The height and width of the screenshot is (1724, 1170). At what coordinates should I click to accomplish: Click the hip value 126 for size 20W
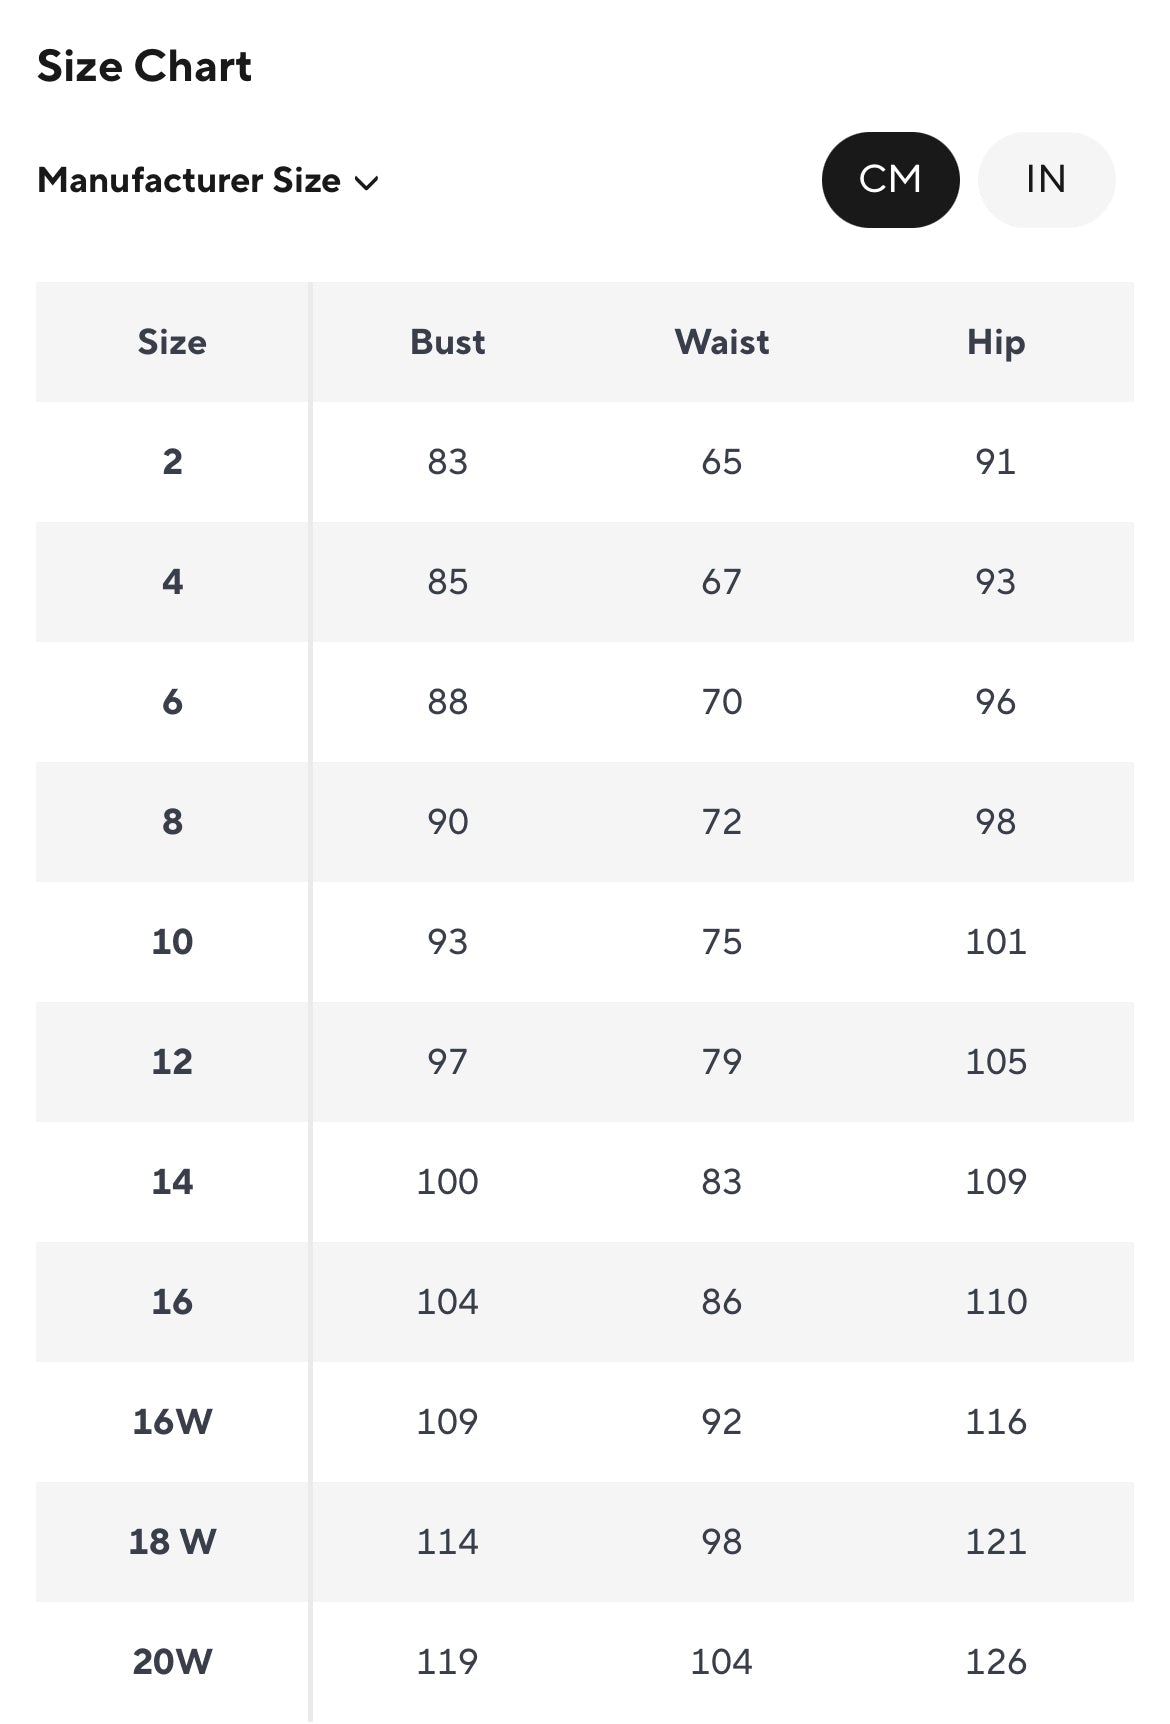[995, 1662]
